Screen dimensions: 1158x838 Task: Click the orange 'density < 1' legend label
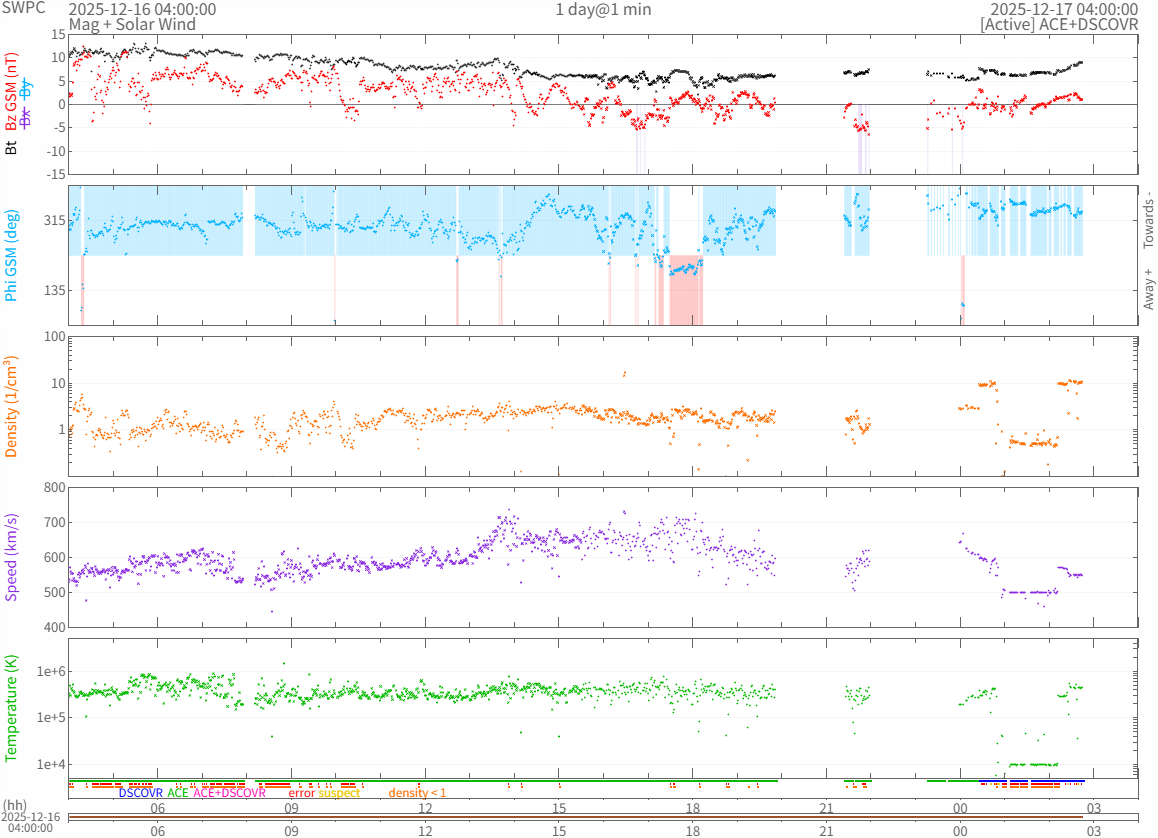417,793
